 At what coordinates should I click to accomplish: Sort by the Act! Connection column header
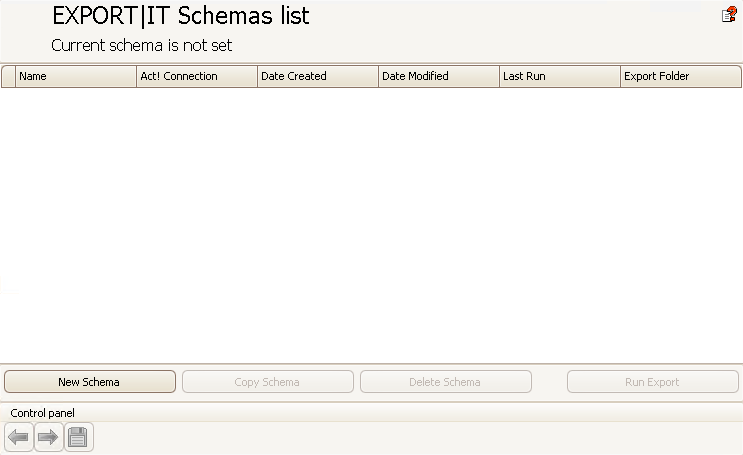tap(197, 76)
